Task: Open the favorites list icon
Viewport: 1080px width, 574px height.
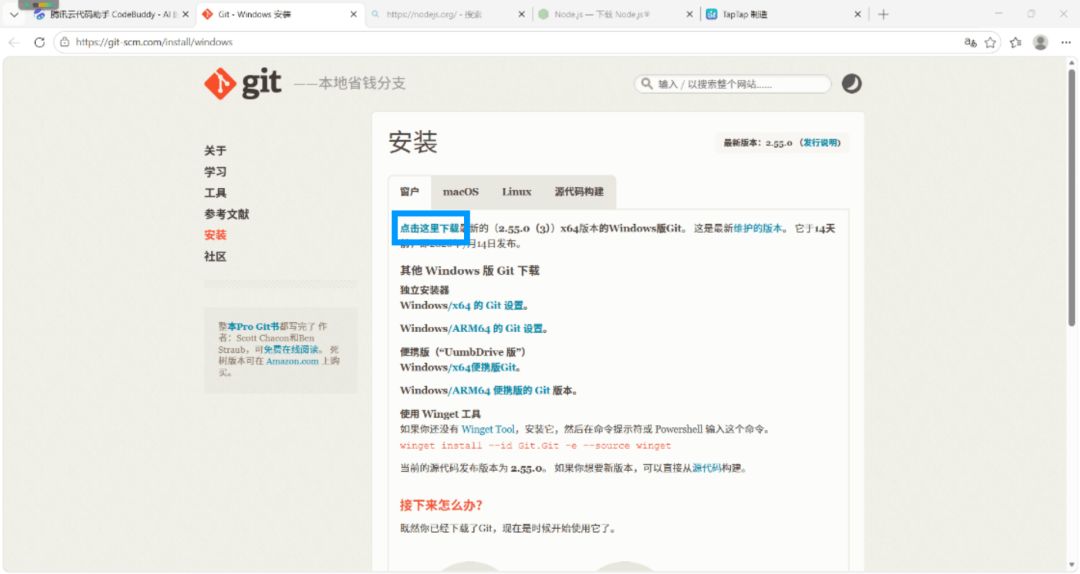Action: click(x=1015, y=42)
